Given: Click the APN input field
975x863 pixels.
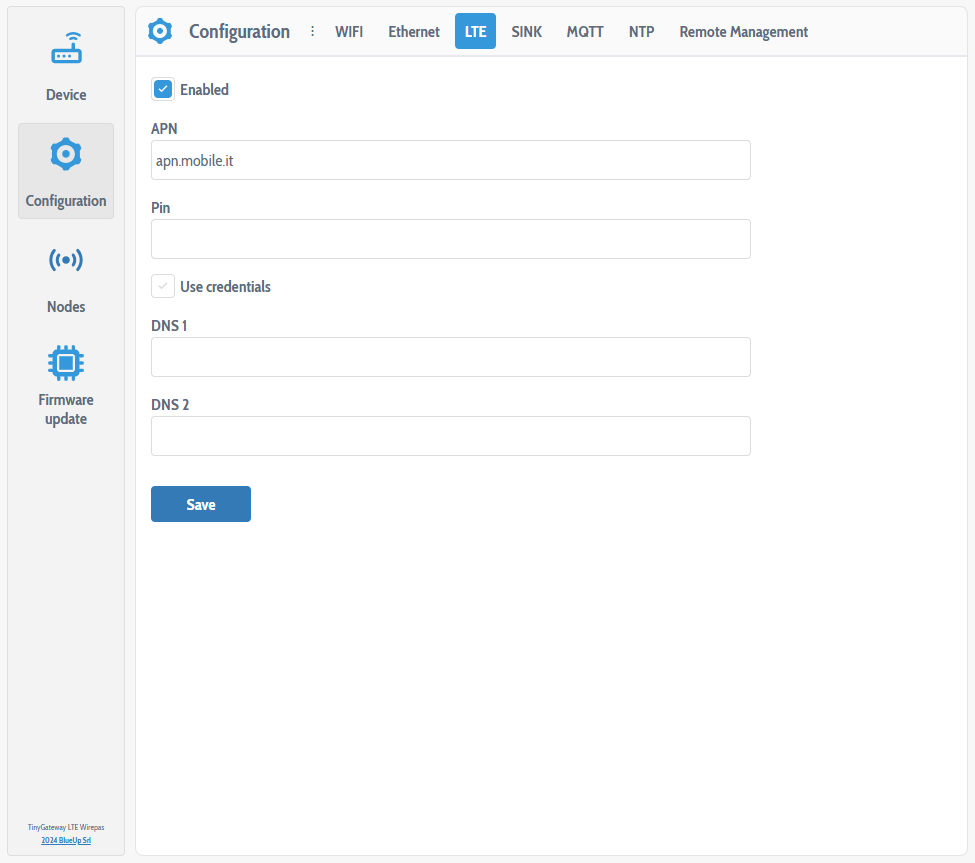Looking at the screenshot, I should [x=450, y=160].
